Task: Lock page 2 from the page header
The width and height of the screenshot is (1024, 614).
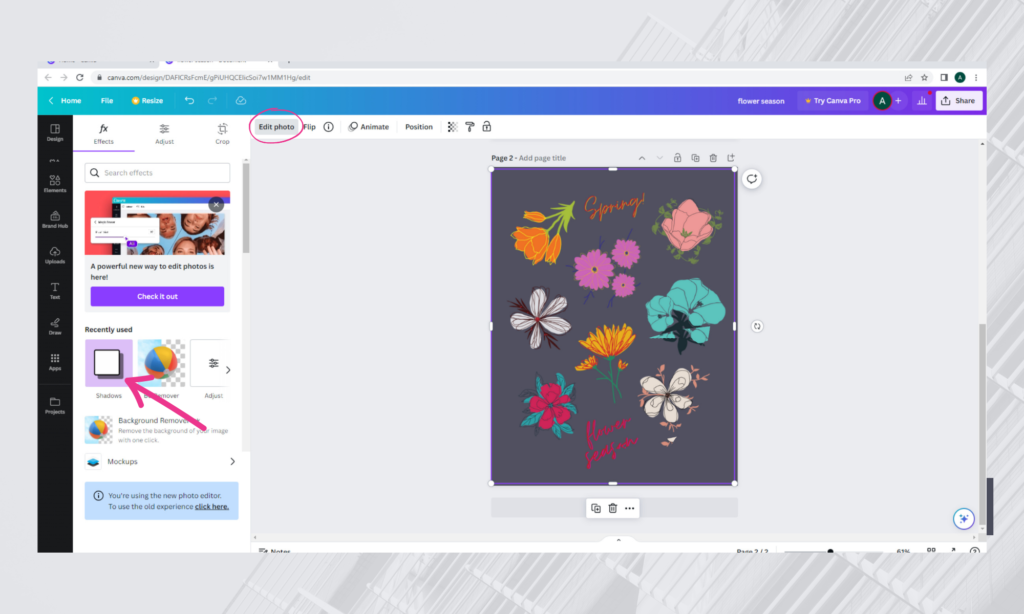Action: click(677, 158)
